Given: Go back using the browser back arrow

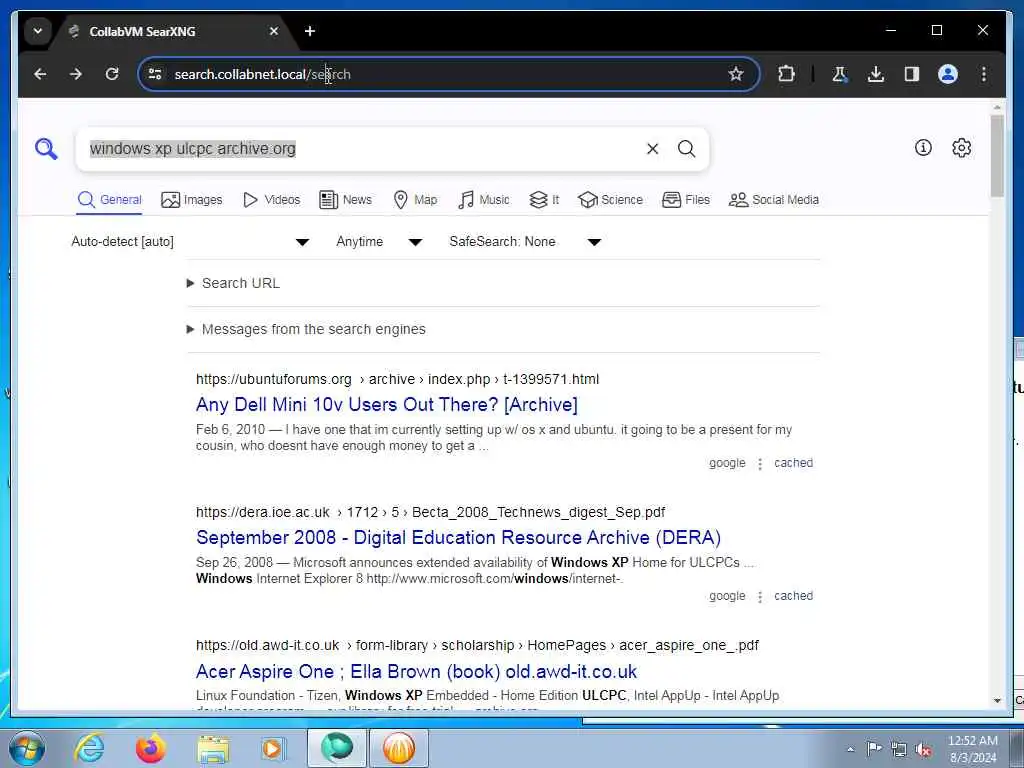Looking at the screenshot, I should click(40, 74).
